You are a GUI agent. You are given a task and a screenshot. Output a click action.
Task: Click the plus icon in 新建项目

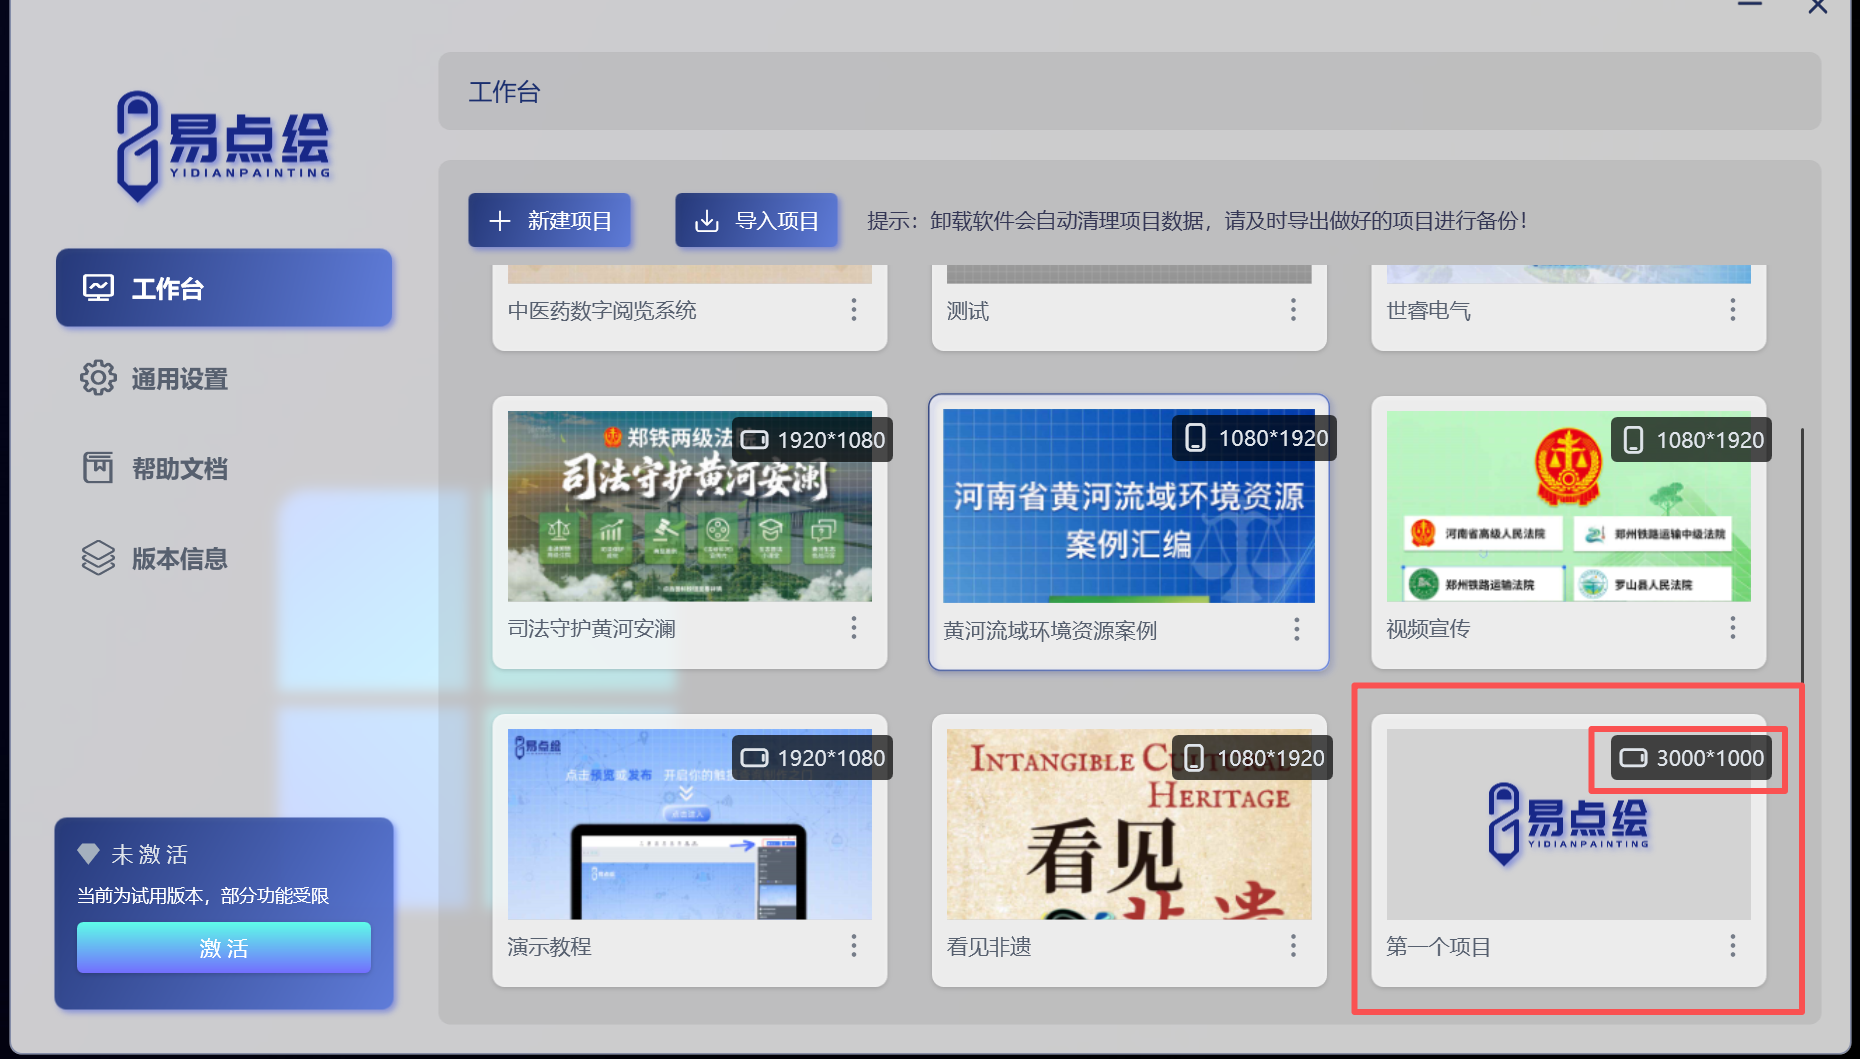(500, 221)
